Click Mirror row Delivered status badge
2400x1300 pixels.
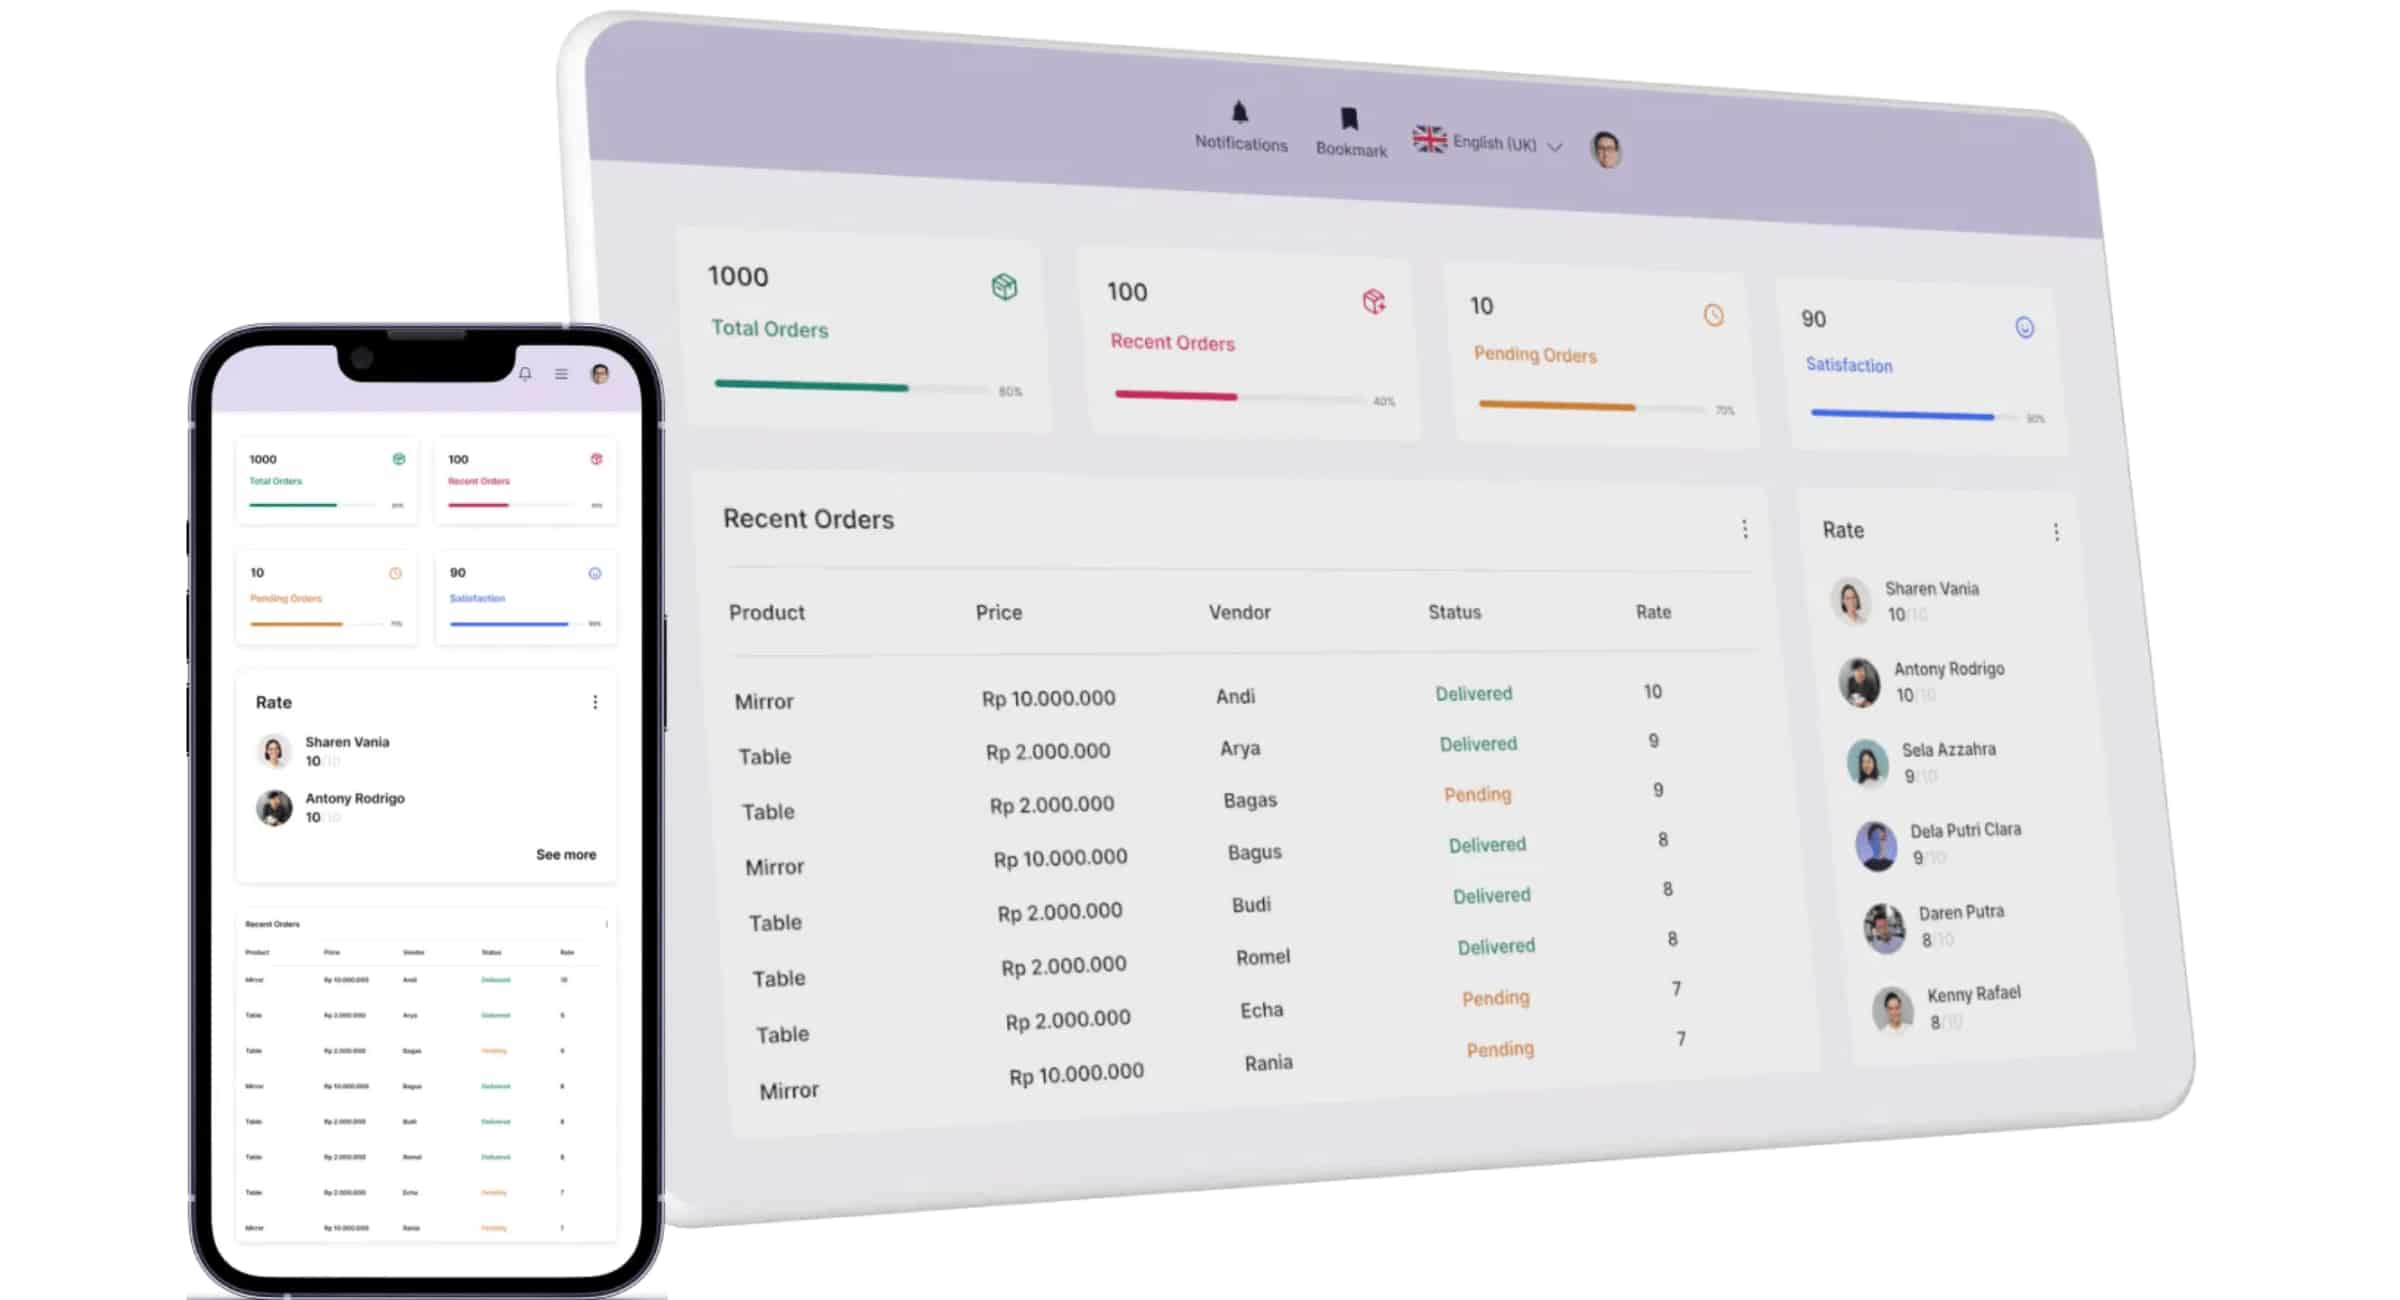tap(1472, 693)
